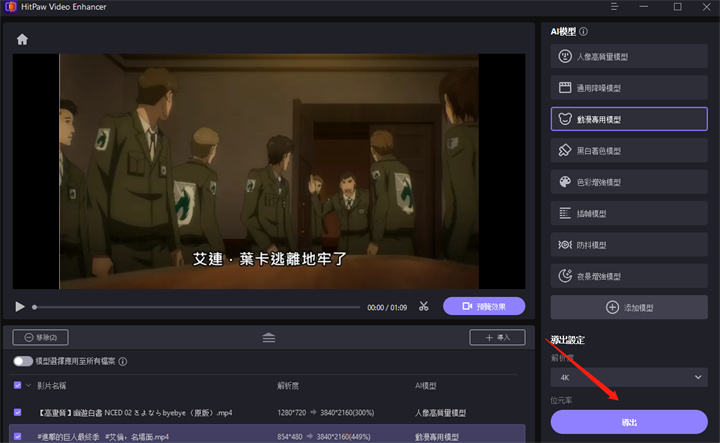This screenshot has height=443, width=720.
Task: Select the 人像高質量模型 face model
Action: [x=629, y=56]
